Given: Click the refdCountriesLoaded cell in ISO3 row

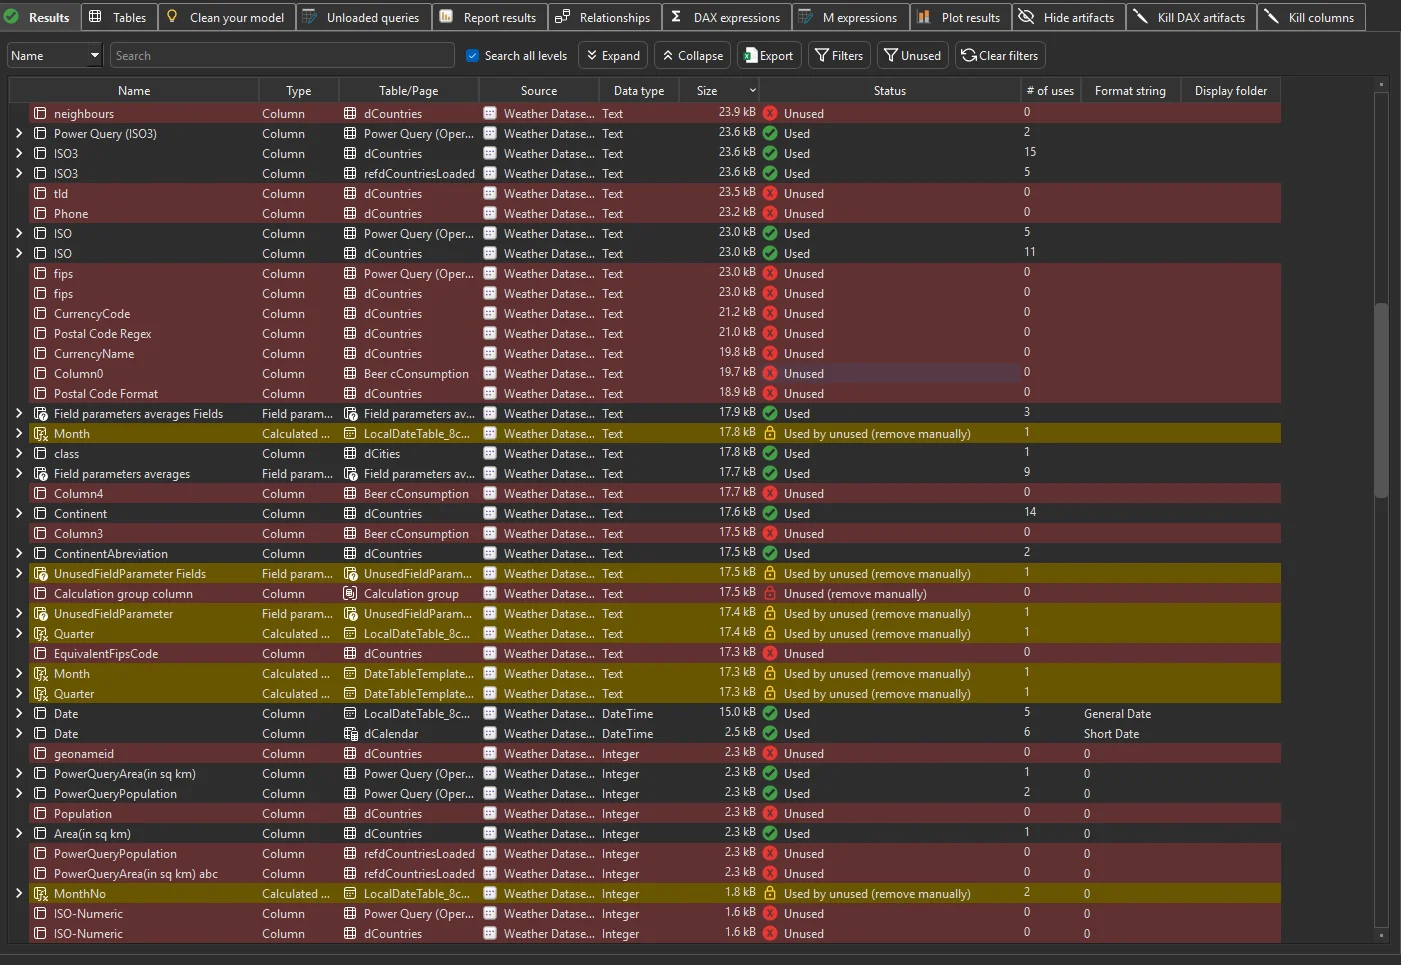Looking at the screenshot, I should coord(419,173).
